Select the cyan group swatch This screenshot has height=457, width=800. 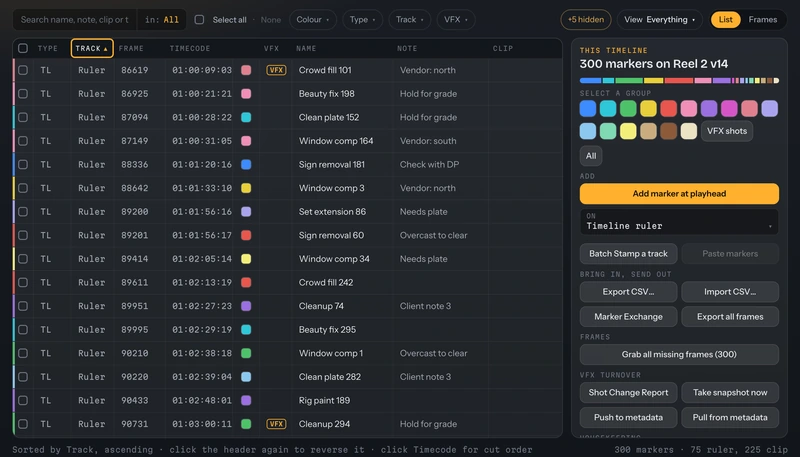coord(608,108)
